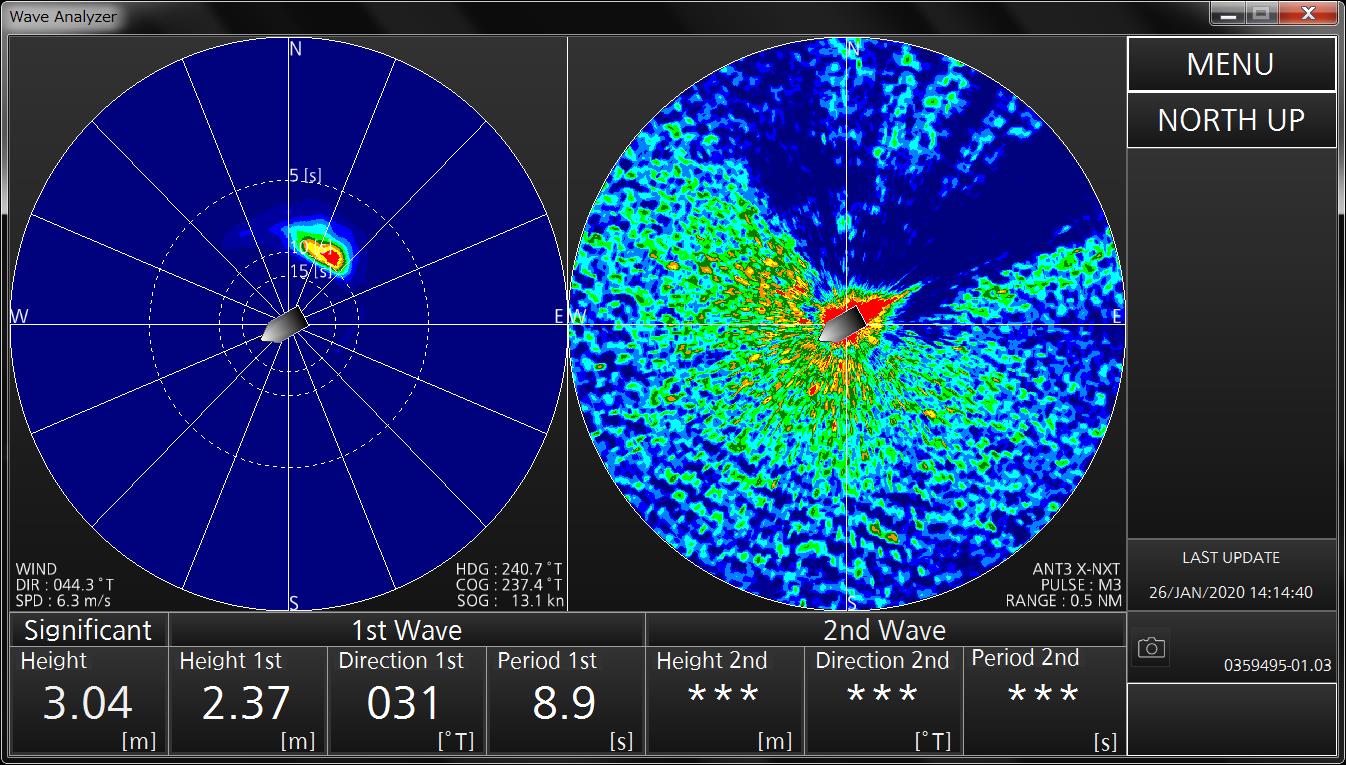Click the Direction 2nd readout box
This screenshot has width=1346, height=765.
tap(883, 700)
